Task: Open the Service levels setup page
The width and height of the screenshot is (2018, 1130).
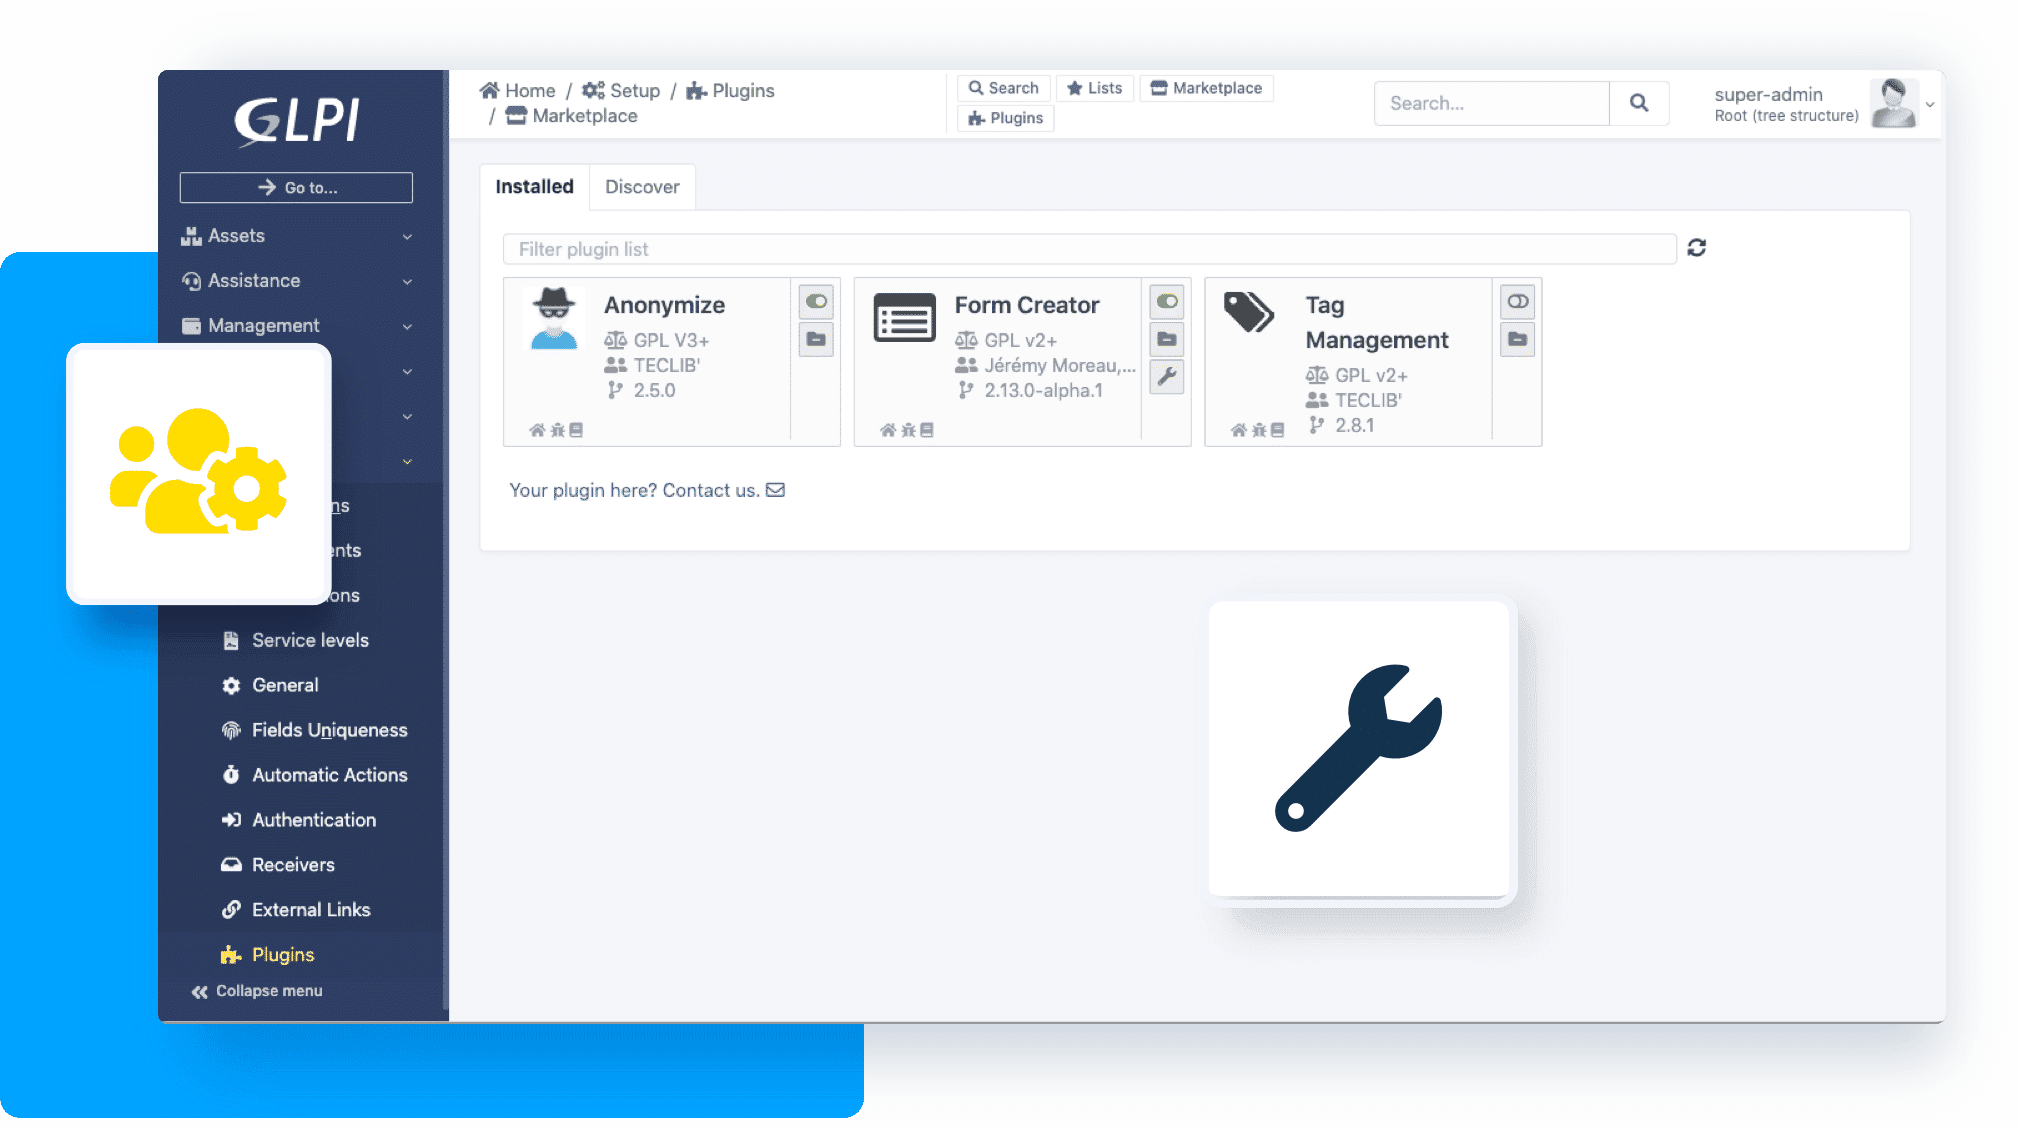Action: 310,640
